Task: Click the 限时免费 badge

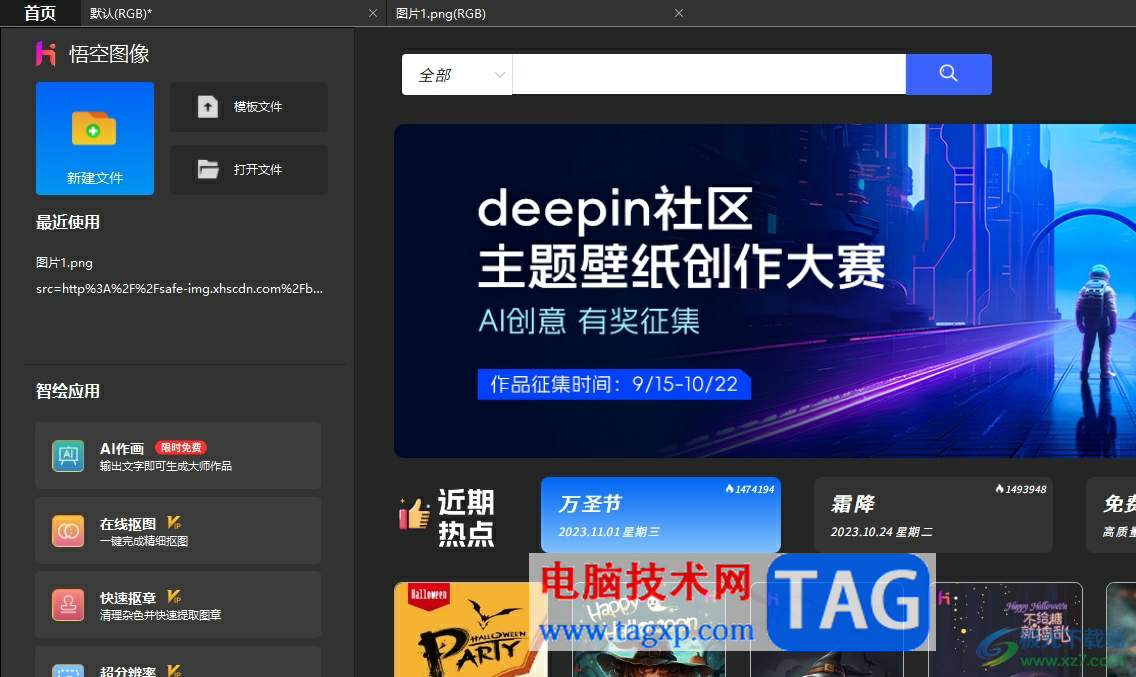Action: [181, 448]
